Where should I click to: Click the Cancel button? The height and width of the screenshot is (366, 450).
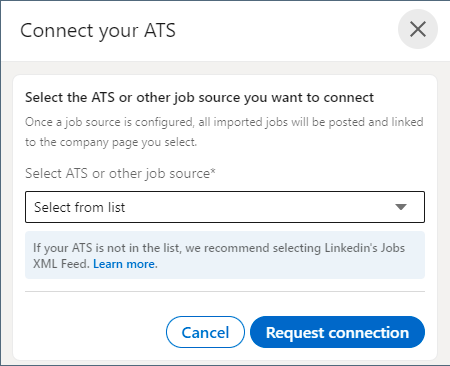coord(205,332)
